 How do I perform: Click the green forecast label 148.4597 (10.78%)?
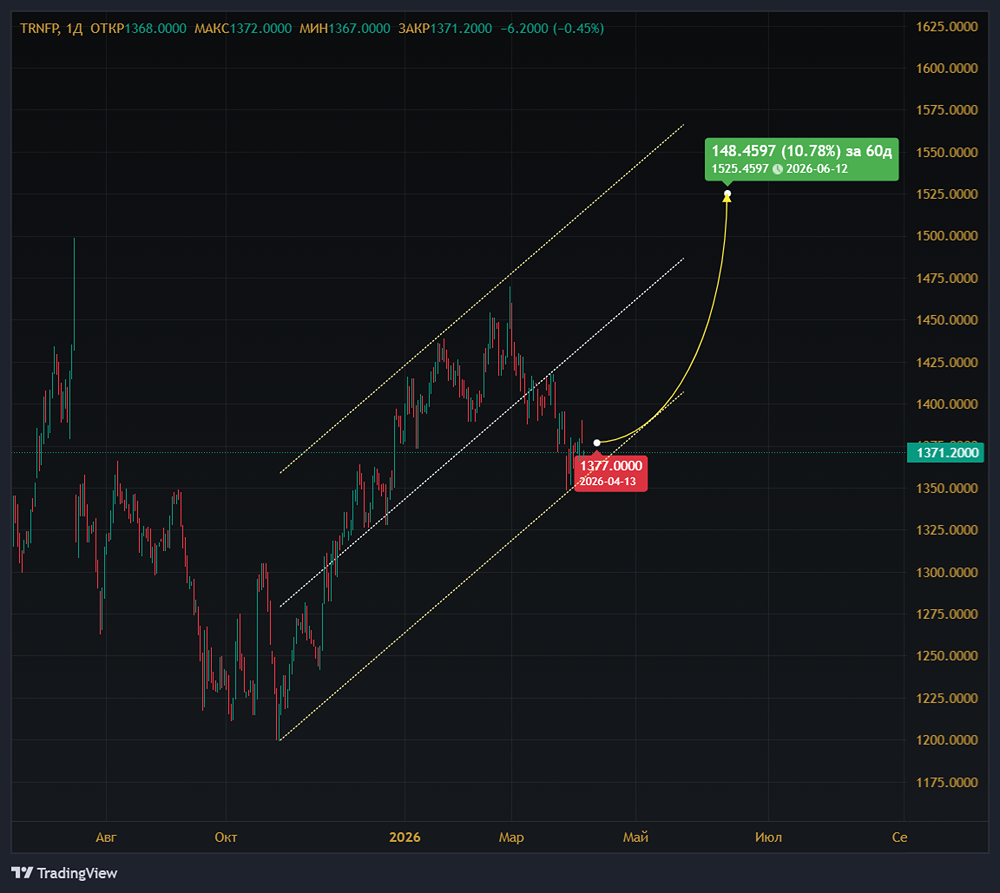pyautogui.click(x=802, y=159)
